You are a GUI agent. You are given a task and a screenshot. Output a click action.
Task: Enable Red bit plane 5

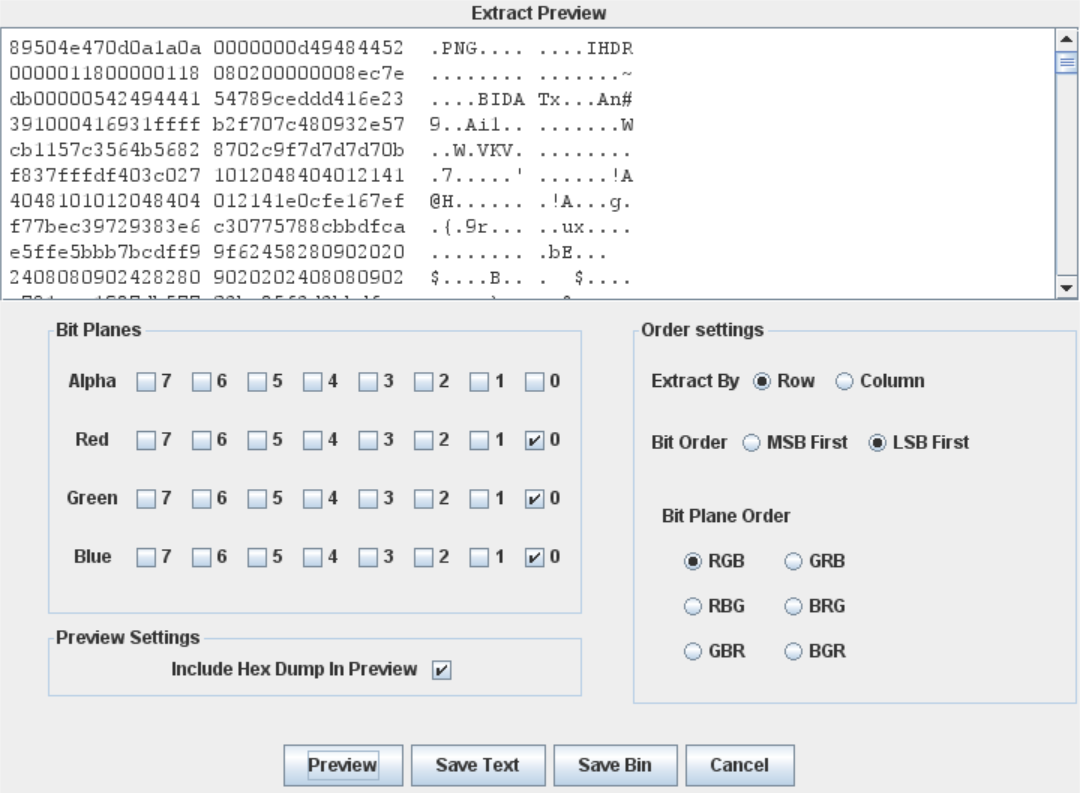(x=257, y=440)
